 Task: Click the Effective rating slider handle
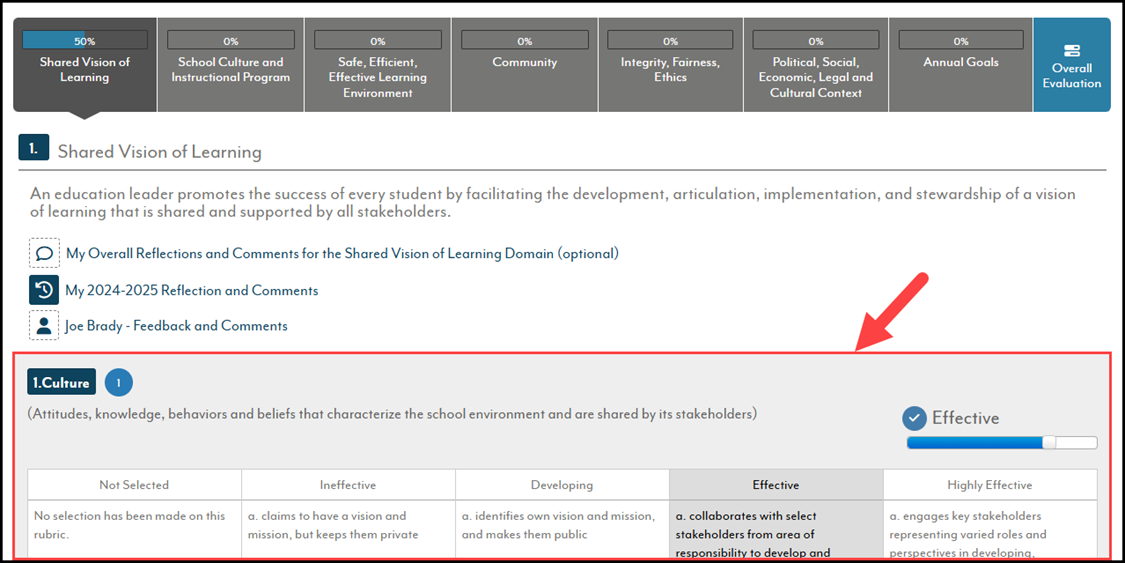(x=1049, y=443)
